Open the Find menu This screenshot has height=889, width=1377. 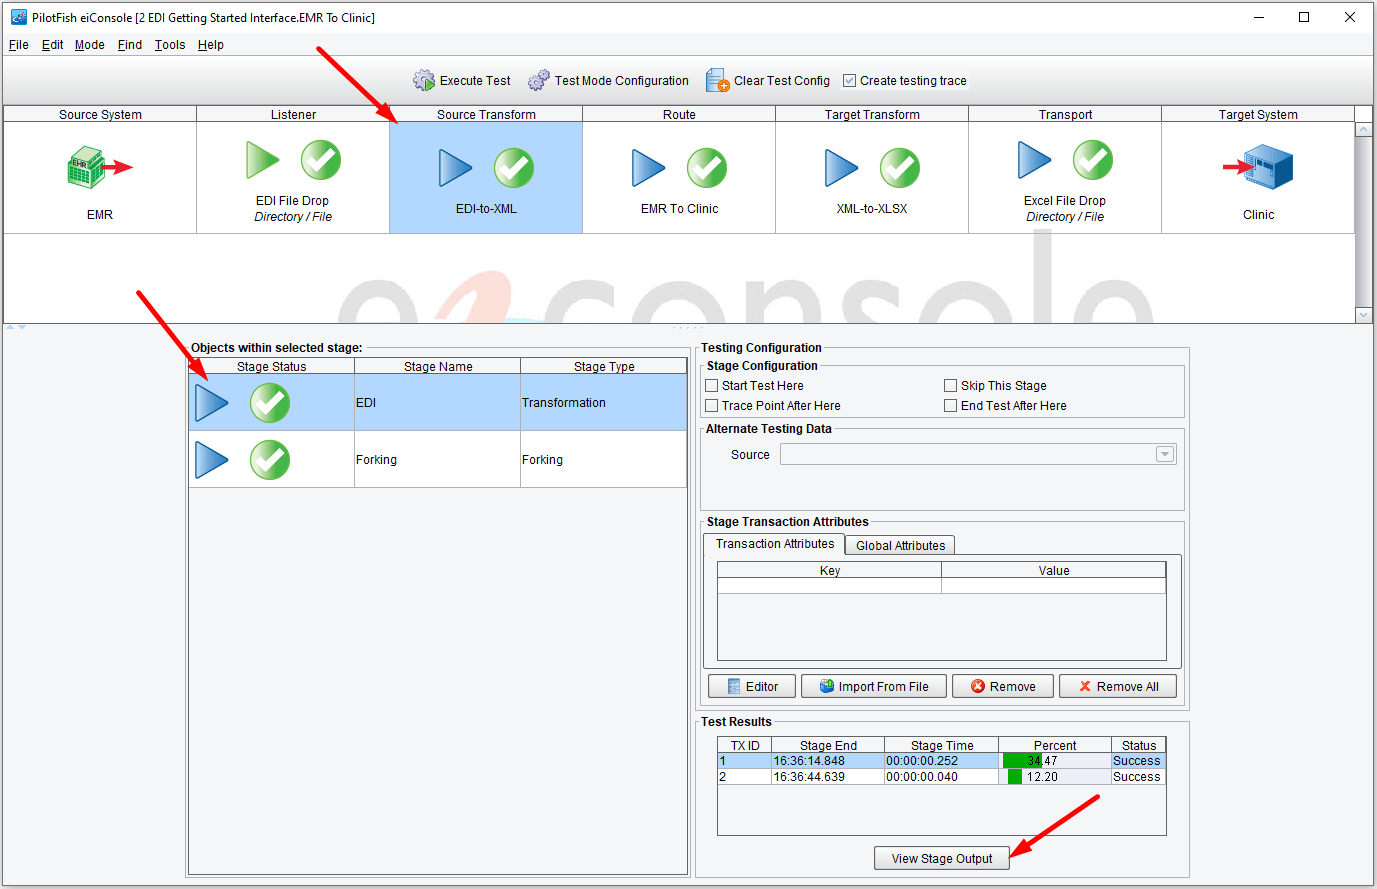(130, 45)
